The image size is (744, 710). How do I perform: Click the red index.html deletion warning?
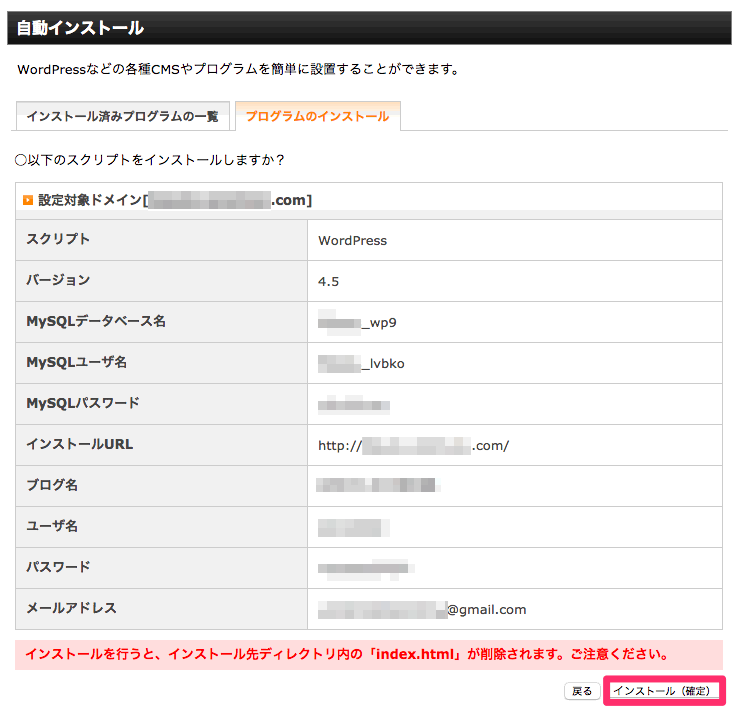346,655
